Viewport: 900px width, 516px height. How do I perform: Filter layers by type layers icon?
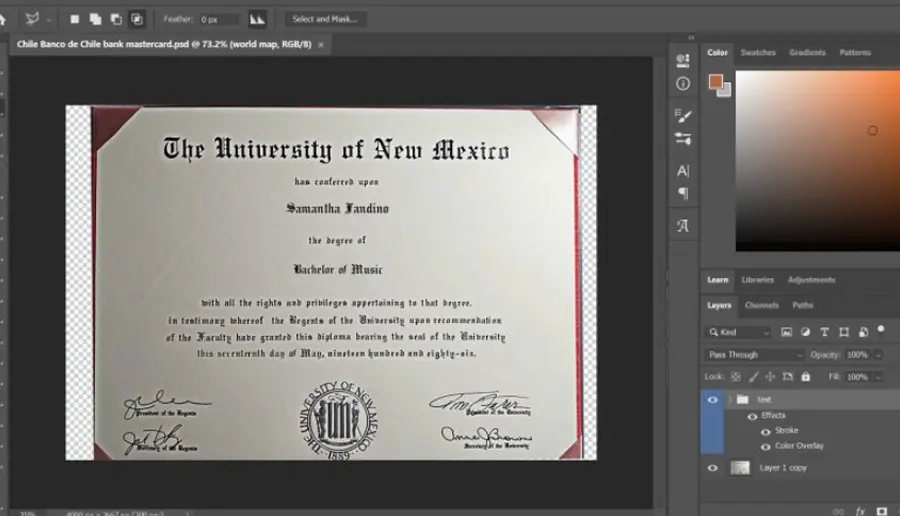tap(824, 332)
